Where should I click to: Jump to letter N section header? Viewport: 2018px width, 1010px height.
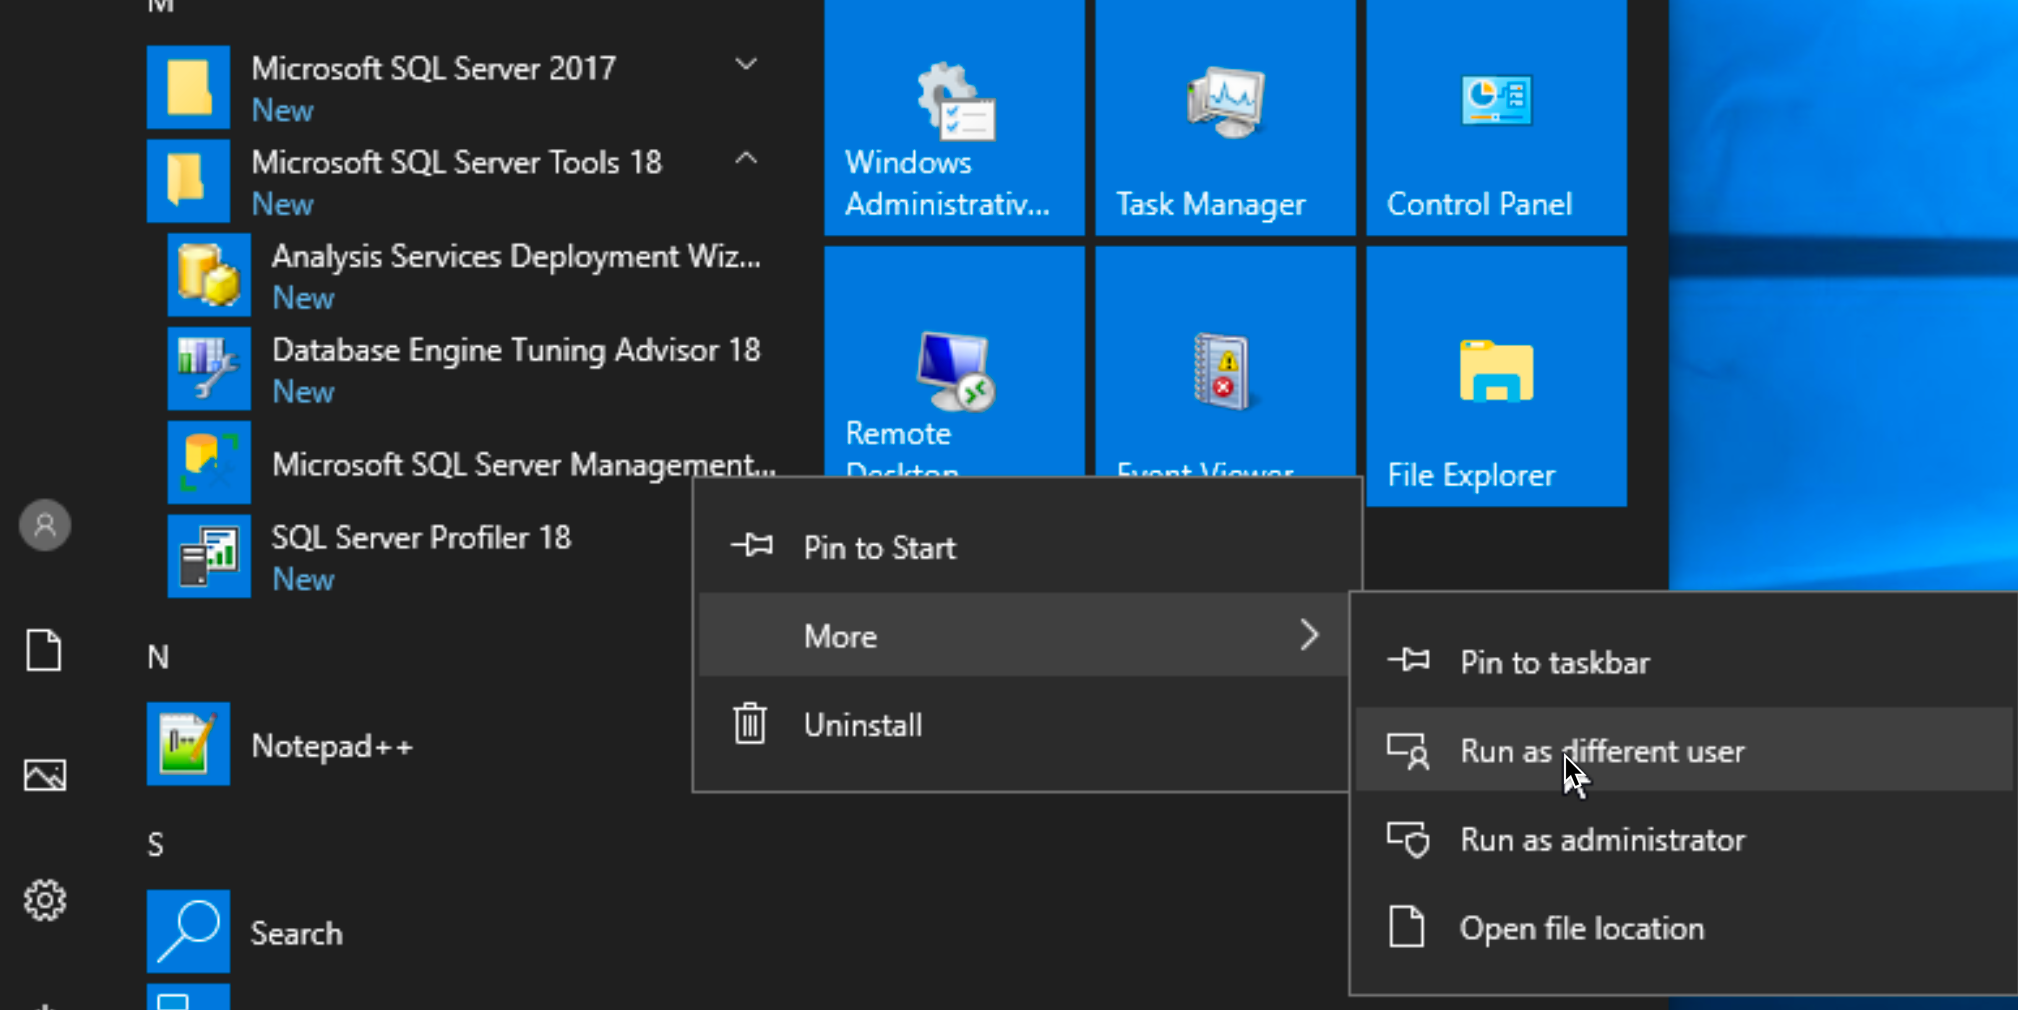[158, 657]
